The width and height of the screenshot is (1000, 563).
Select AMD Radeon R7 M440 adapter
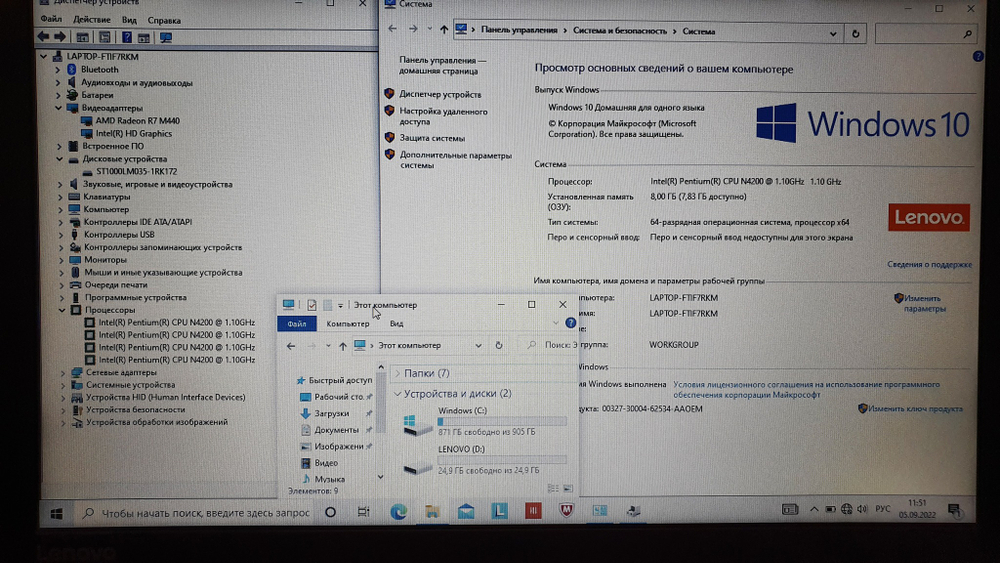coord(137,121)
